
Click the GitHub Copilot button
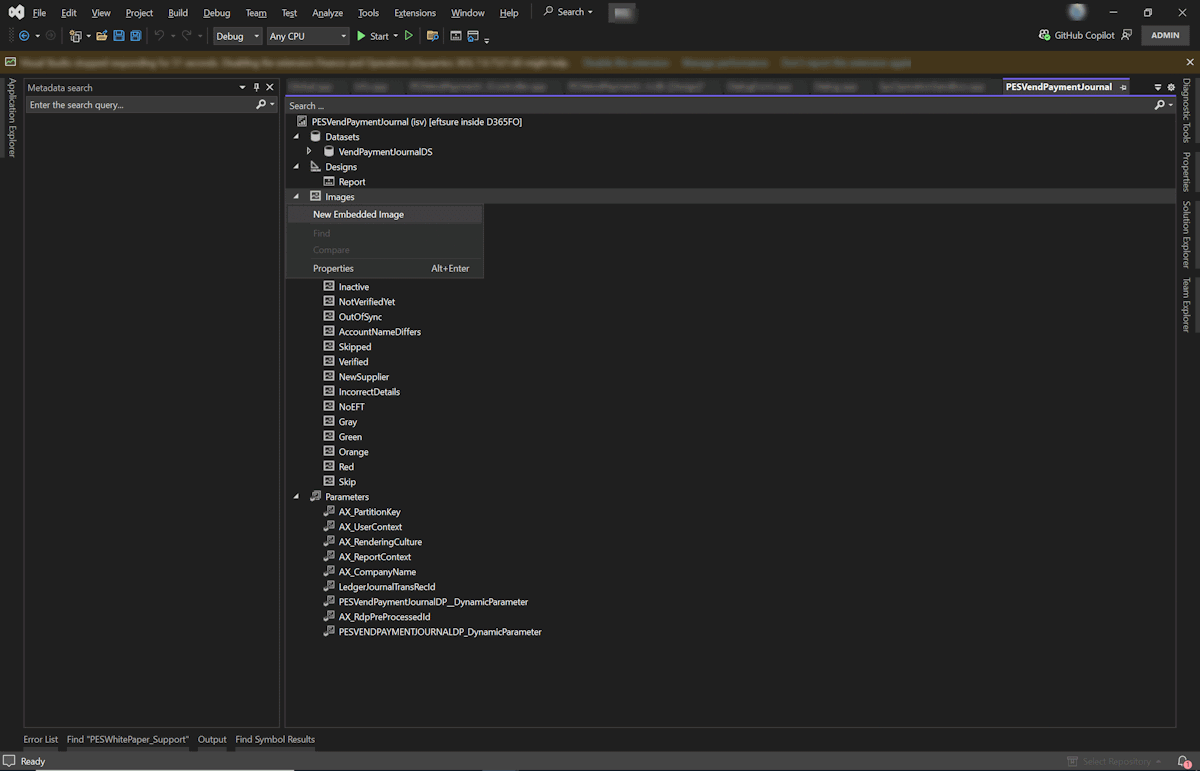point(1076,35)
